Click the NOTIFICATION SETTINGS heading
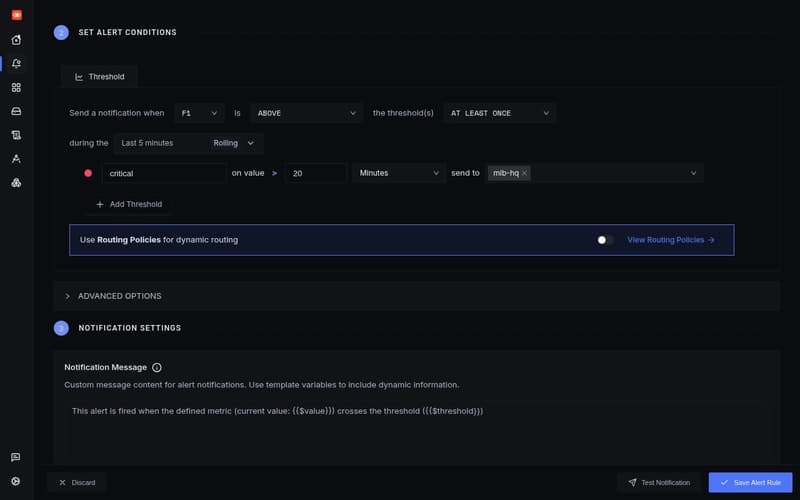The width and height of the screenshot is (800, 500). click(x=130, y=328)
